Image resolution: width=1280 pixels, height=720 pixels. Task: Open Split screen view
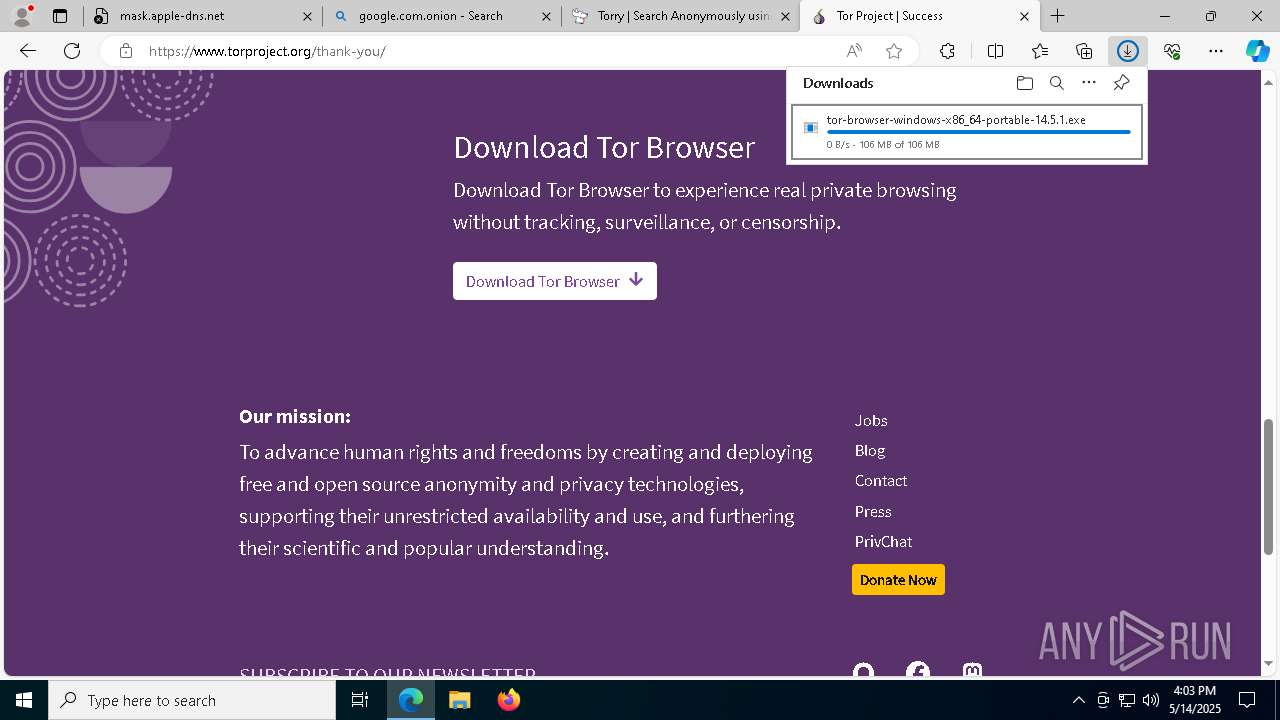point(995,51)
